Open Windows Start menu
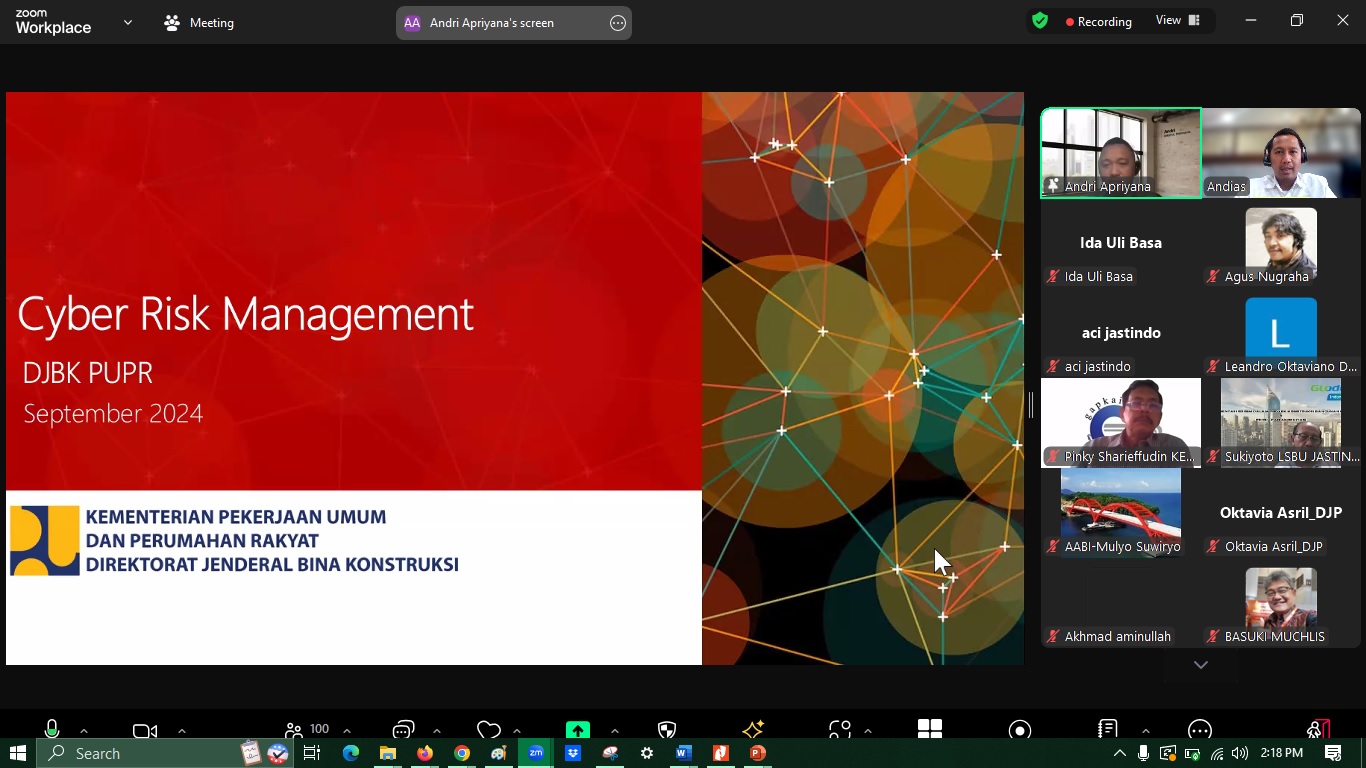 tap(17, 753)
